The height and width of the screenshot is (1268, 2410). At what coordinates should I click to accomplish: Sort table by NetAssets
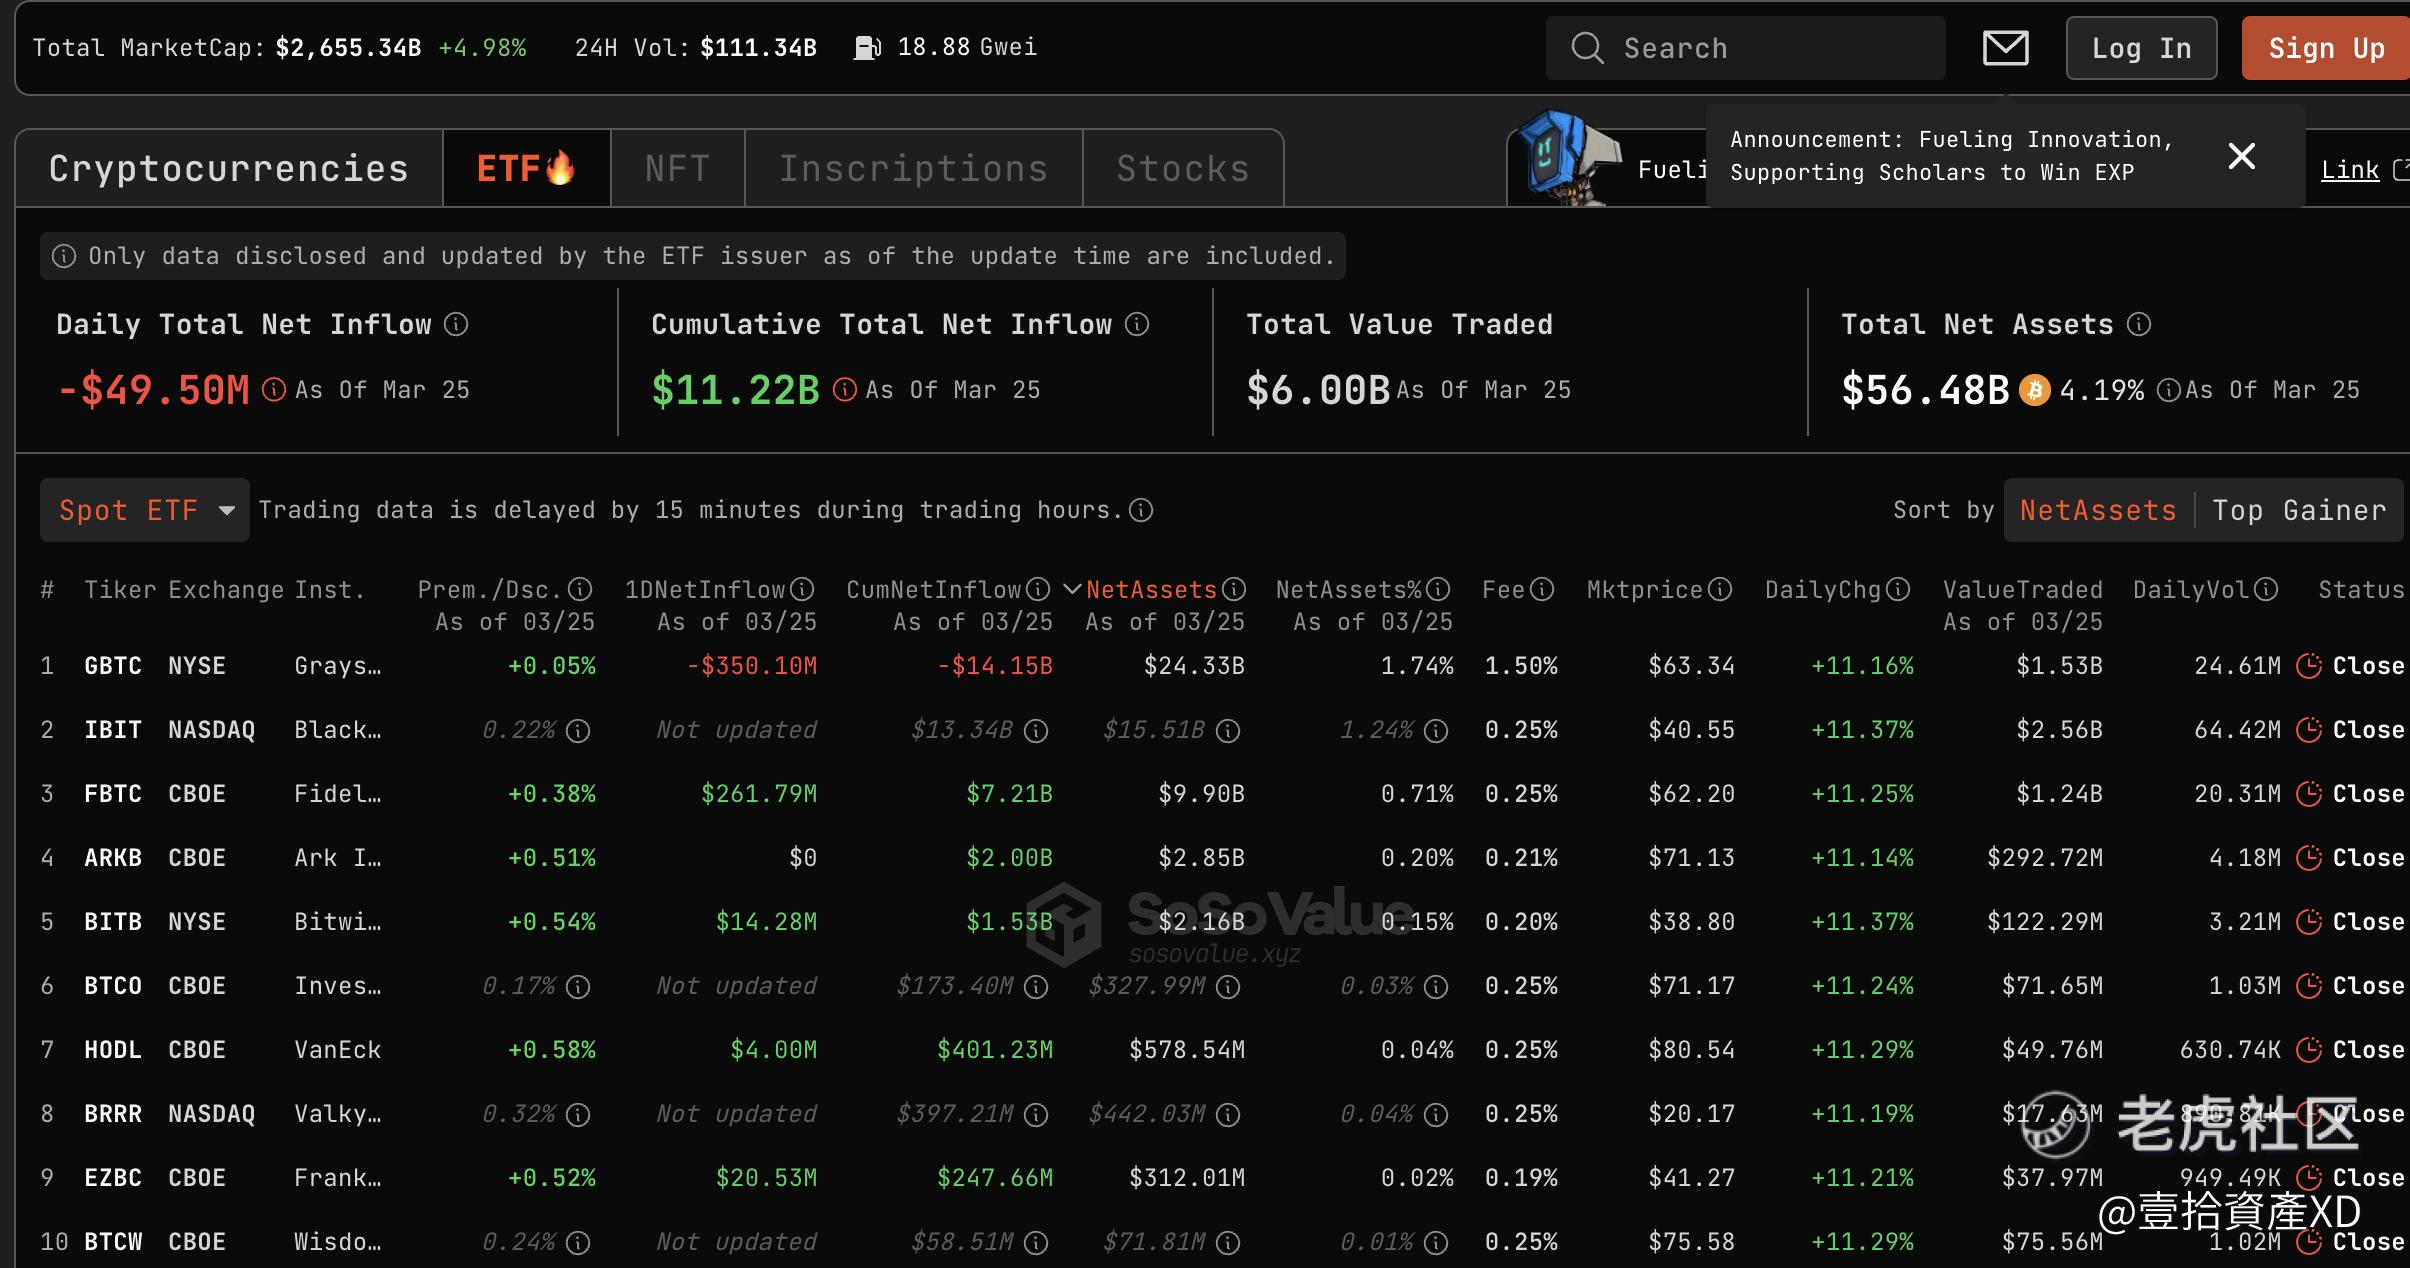coord(2098,510)
